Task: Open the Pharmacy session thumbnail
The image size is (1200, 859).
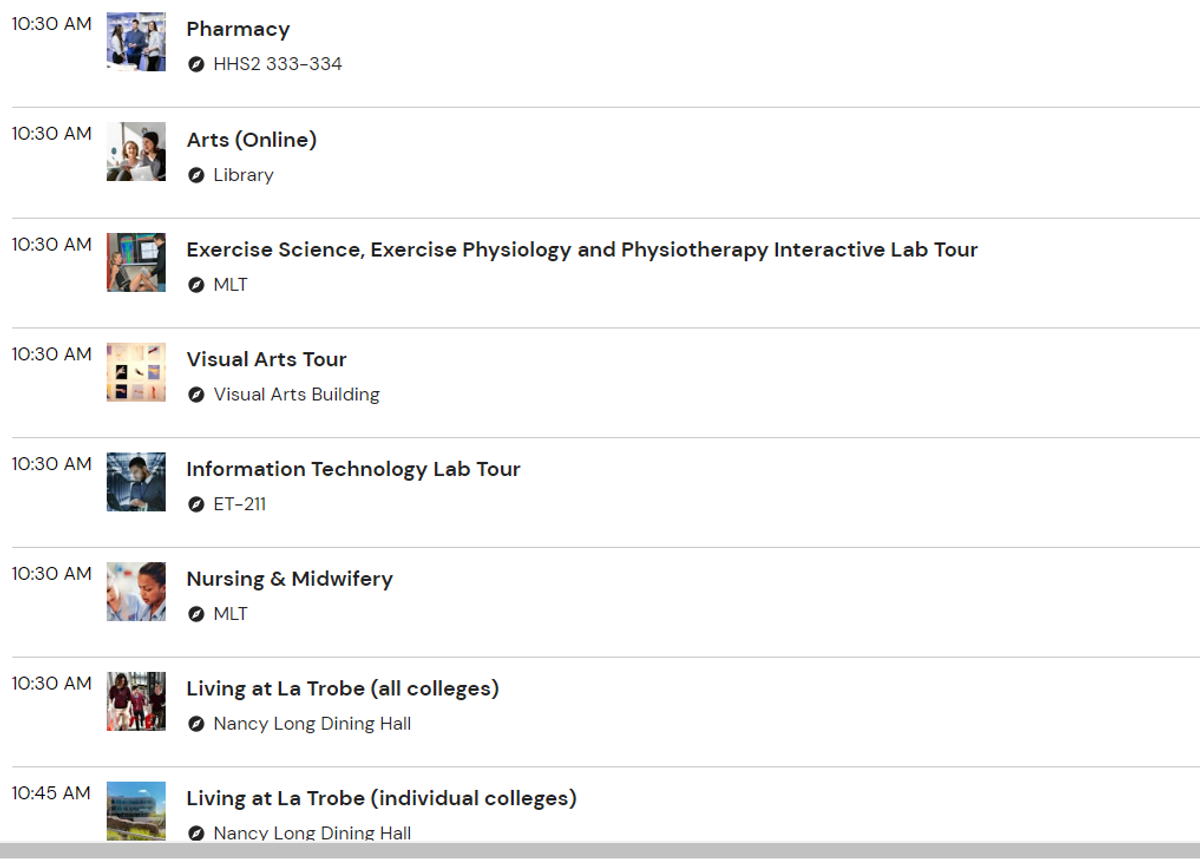Action: pos(136,42)
